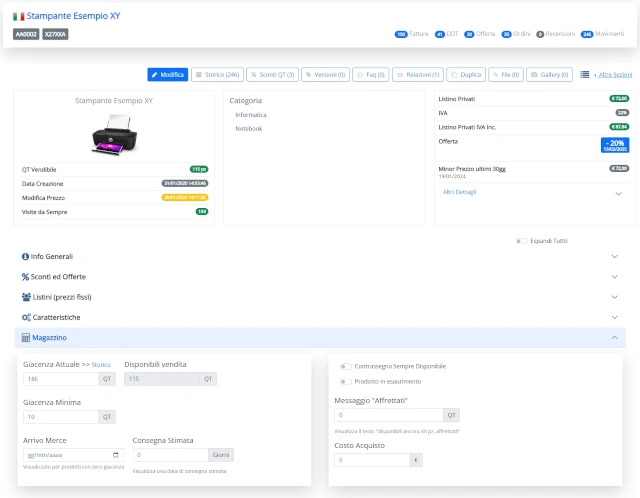
Task: Click the Info Generali info icon
Action: (x=25, y=256)
